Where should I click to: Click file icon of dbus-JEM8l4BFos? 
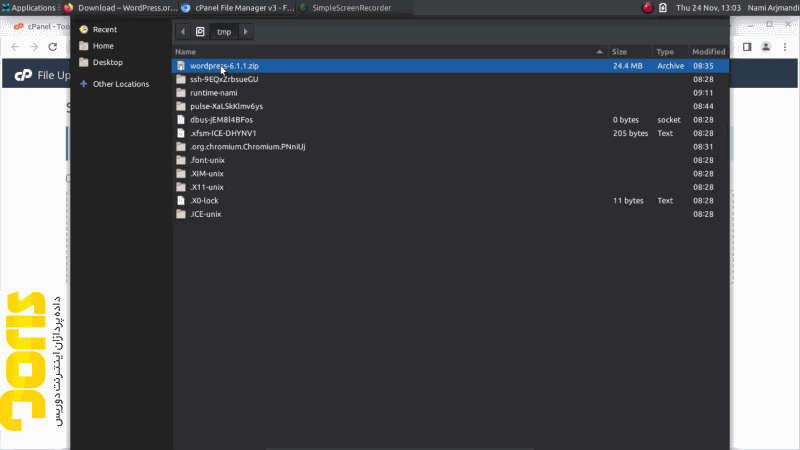[x=181, y=120]
